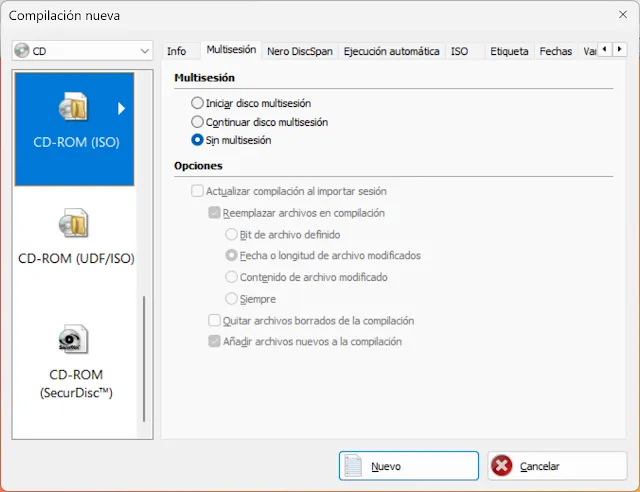The image size is (640, 492).
Task: Click the arrow beside CD-ROM (ISO)
Action: (122, 108)
